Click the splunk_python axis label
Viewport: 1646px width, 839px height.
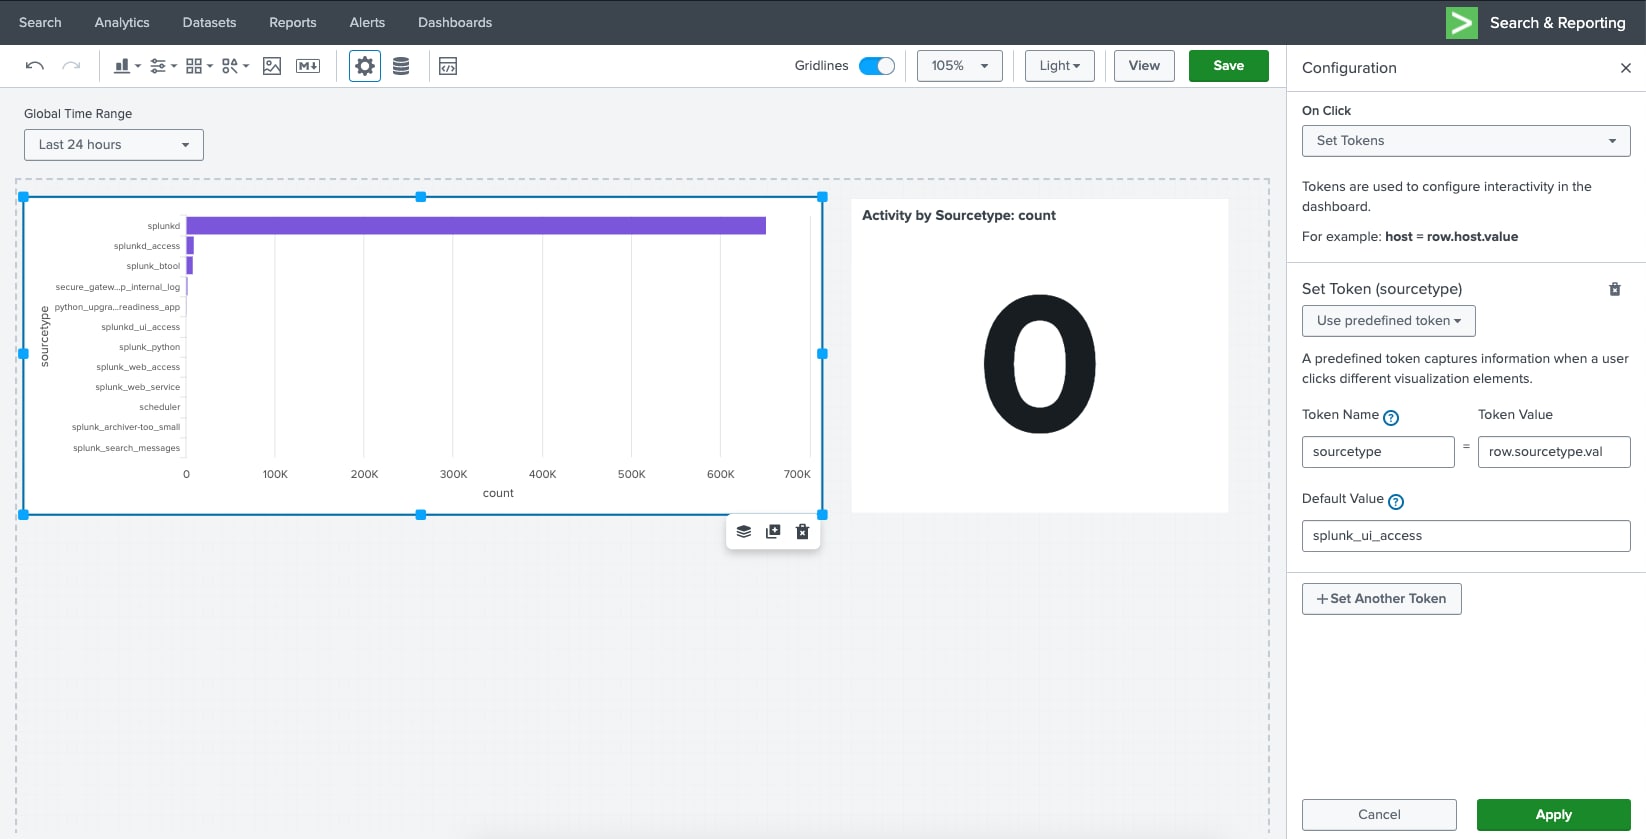point(150,347)
